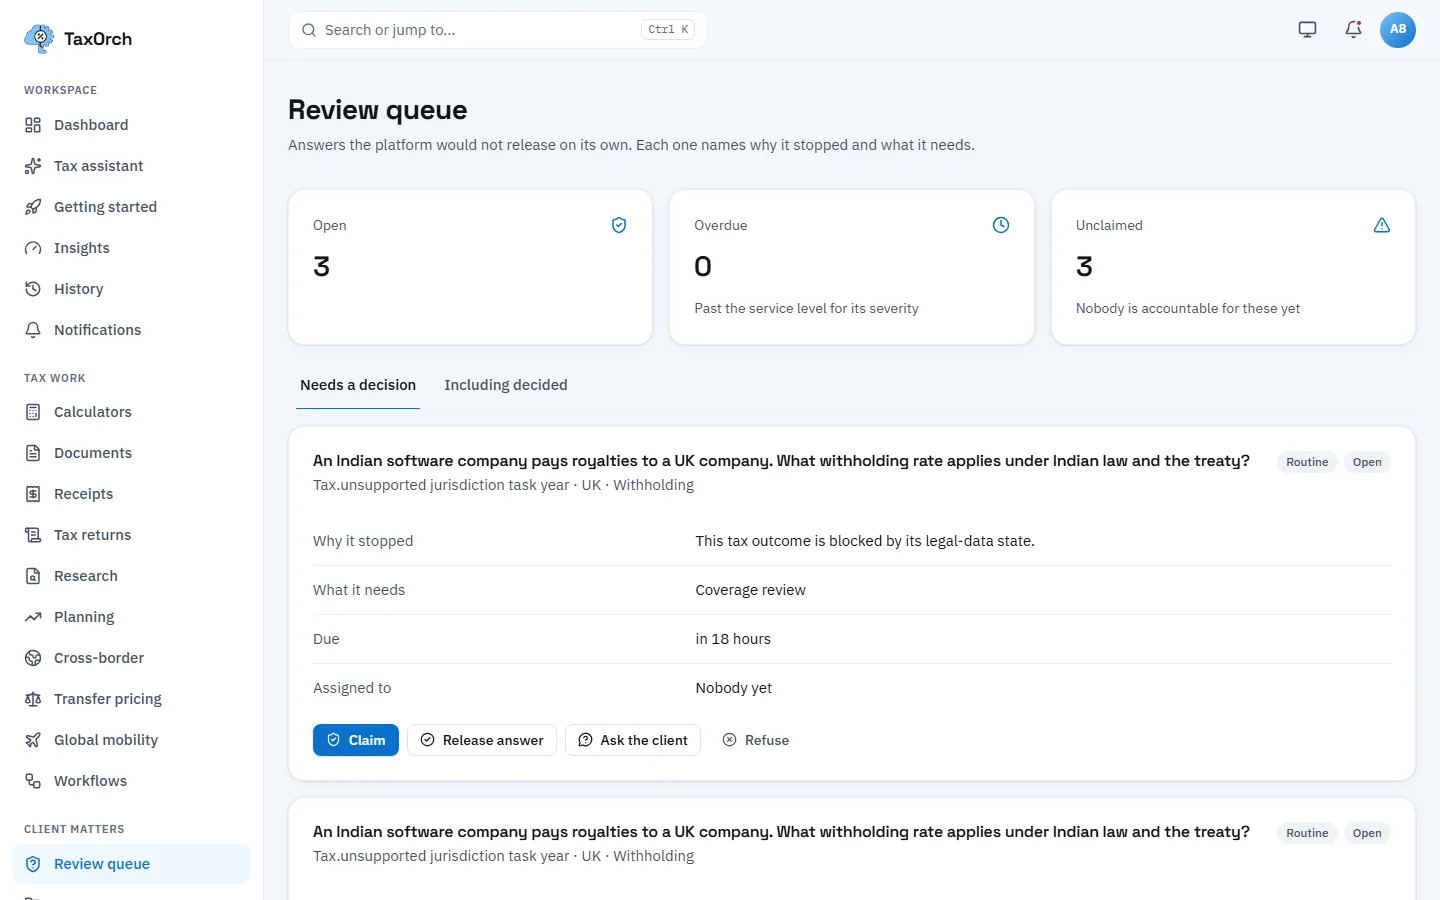1440x900 pixels.
Task: Focus the Search or jump to field
Action: (x=498, y=30)
